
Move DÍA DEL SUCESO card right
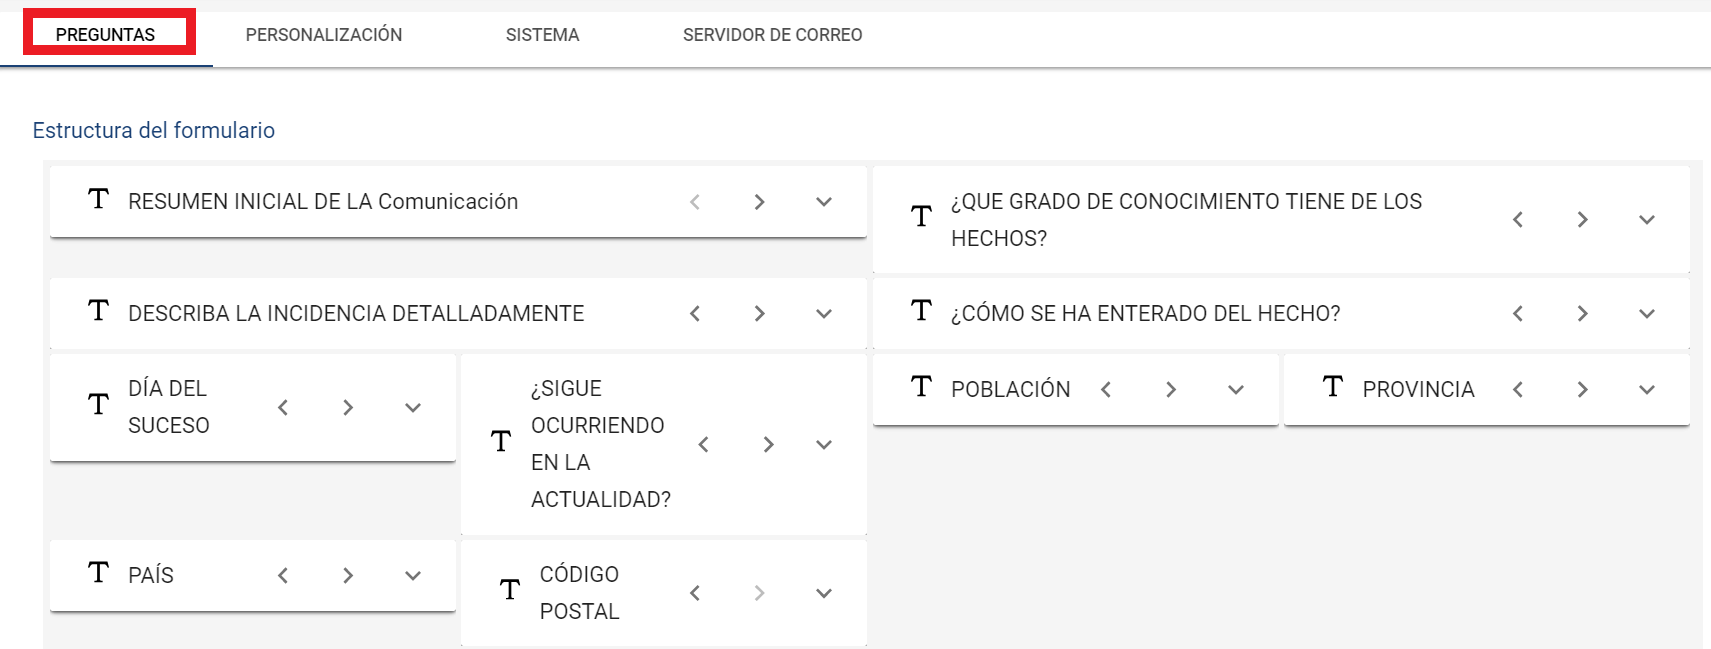coord(348,407)
